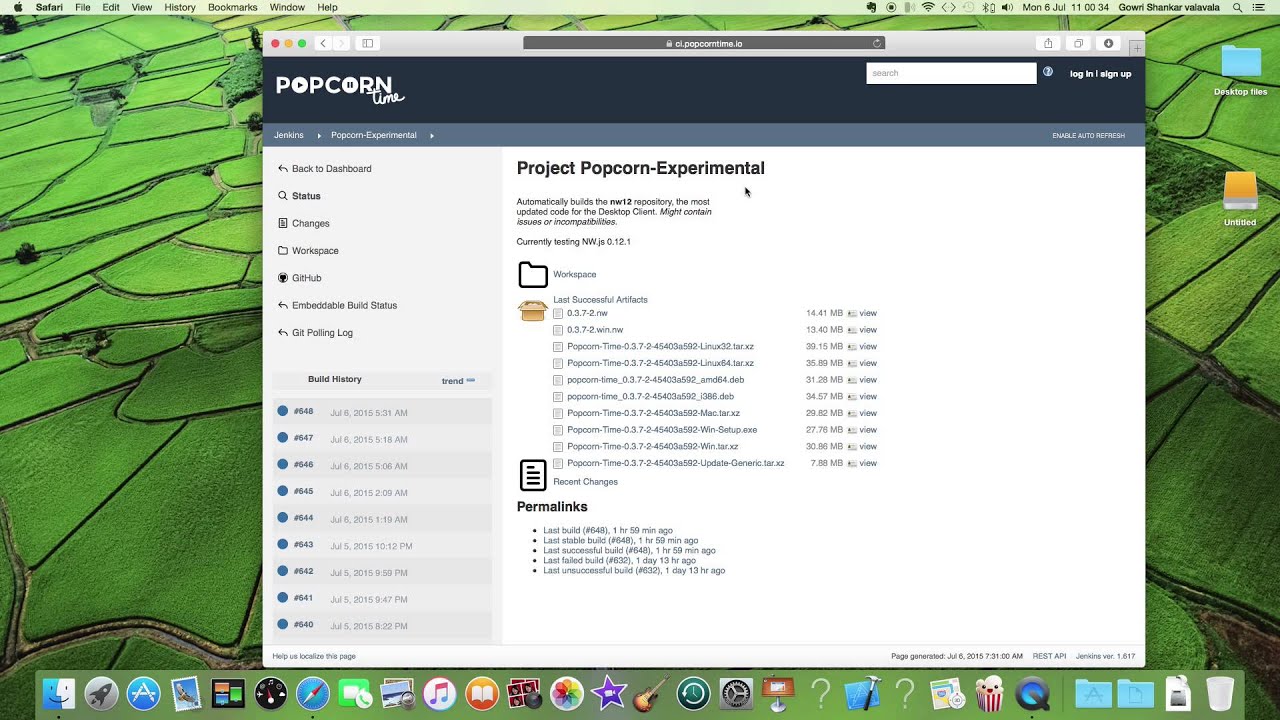Open iTunes from the Dock
Image resolution: width=1280 pixels, height=720 pixels.
pos(439,693)
